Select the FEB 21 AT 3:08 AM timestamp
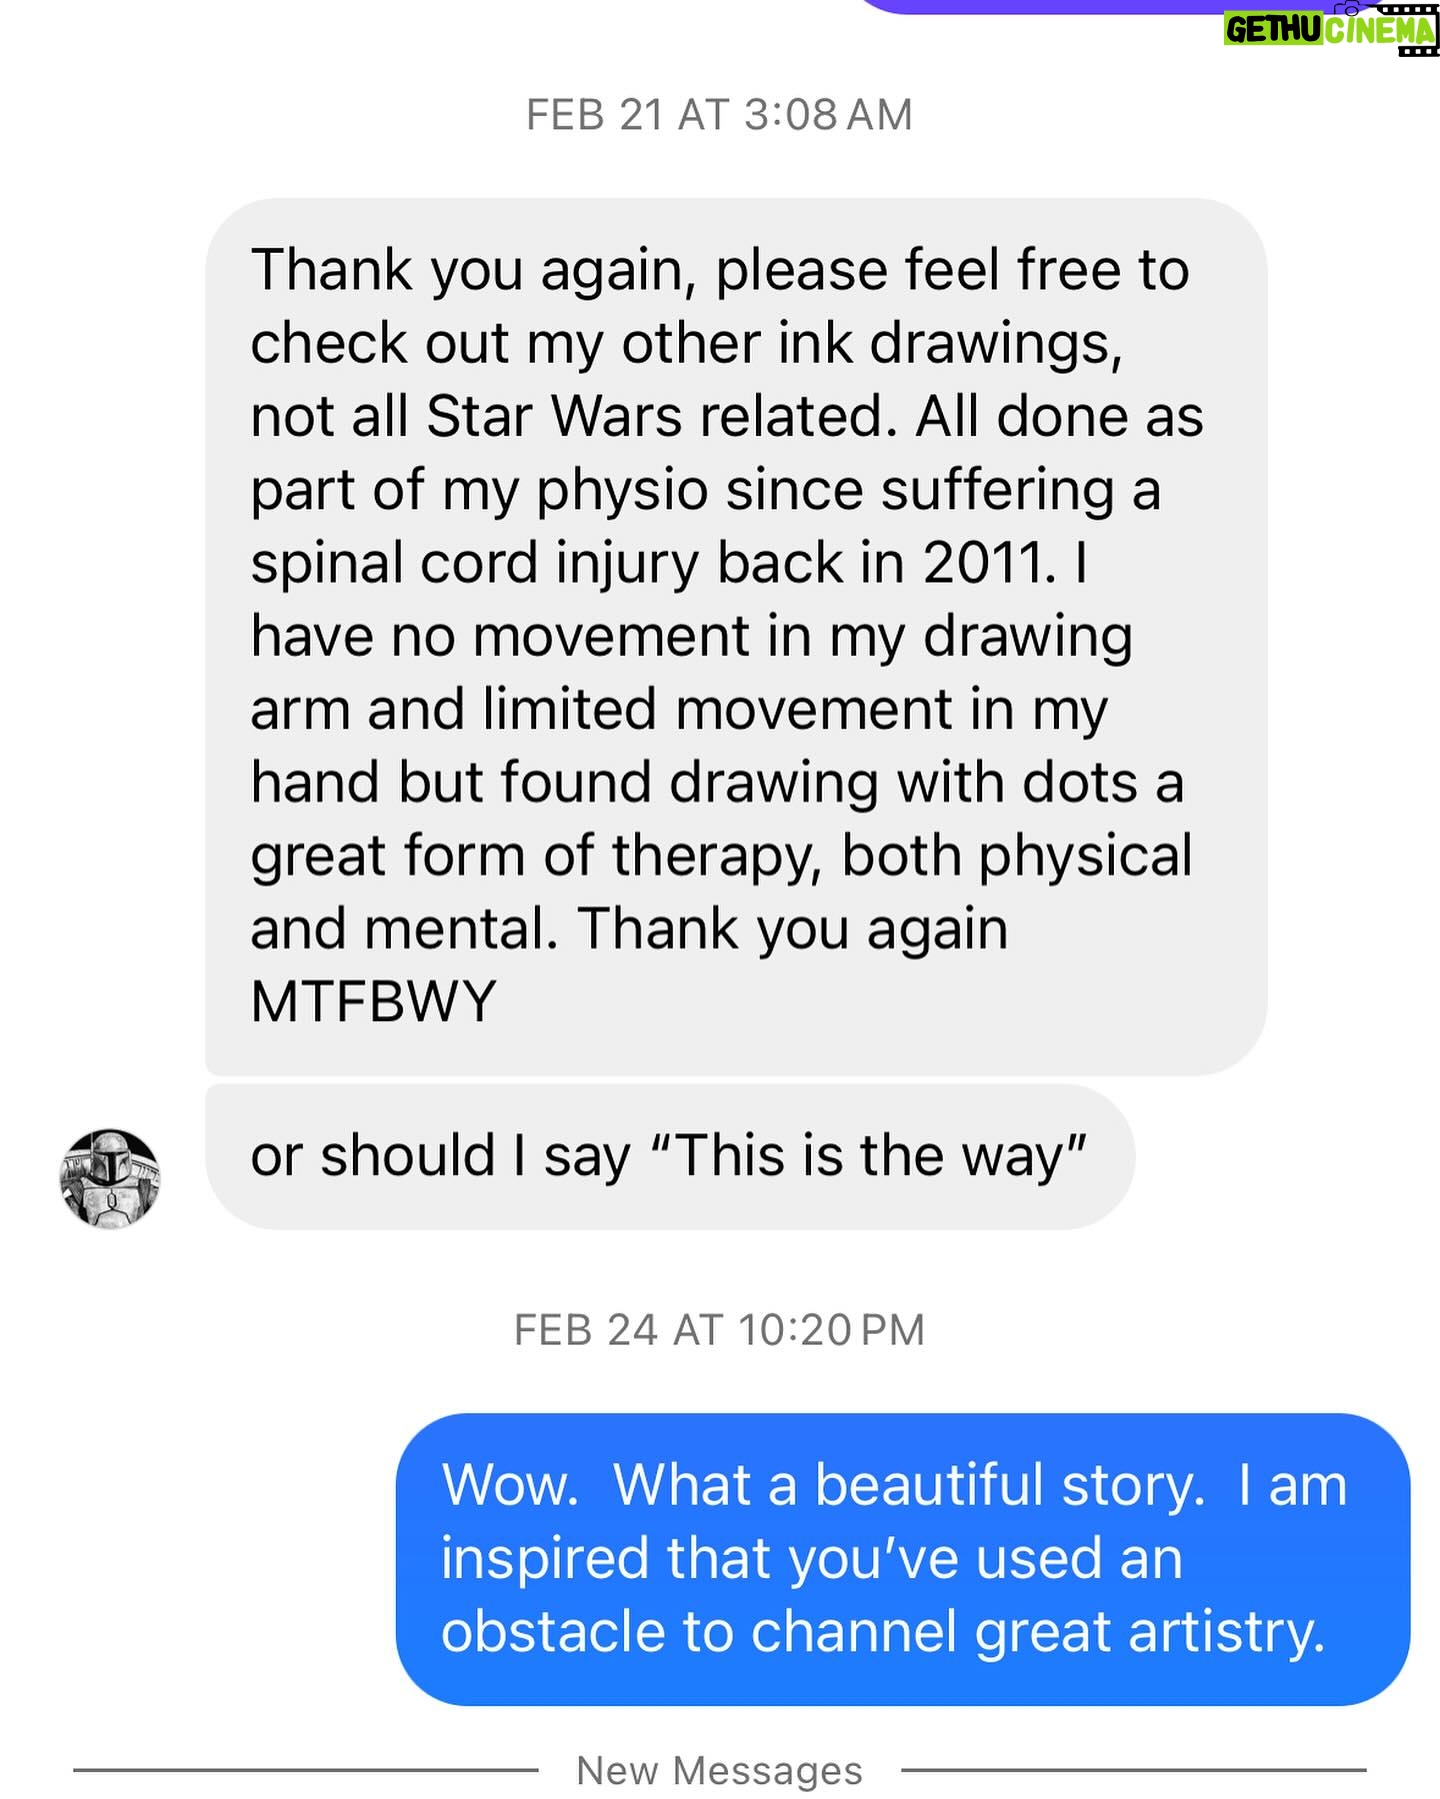The height and width of the screenshot is (1799, 1440). tap(719, 115)
